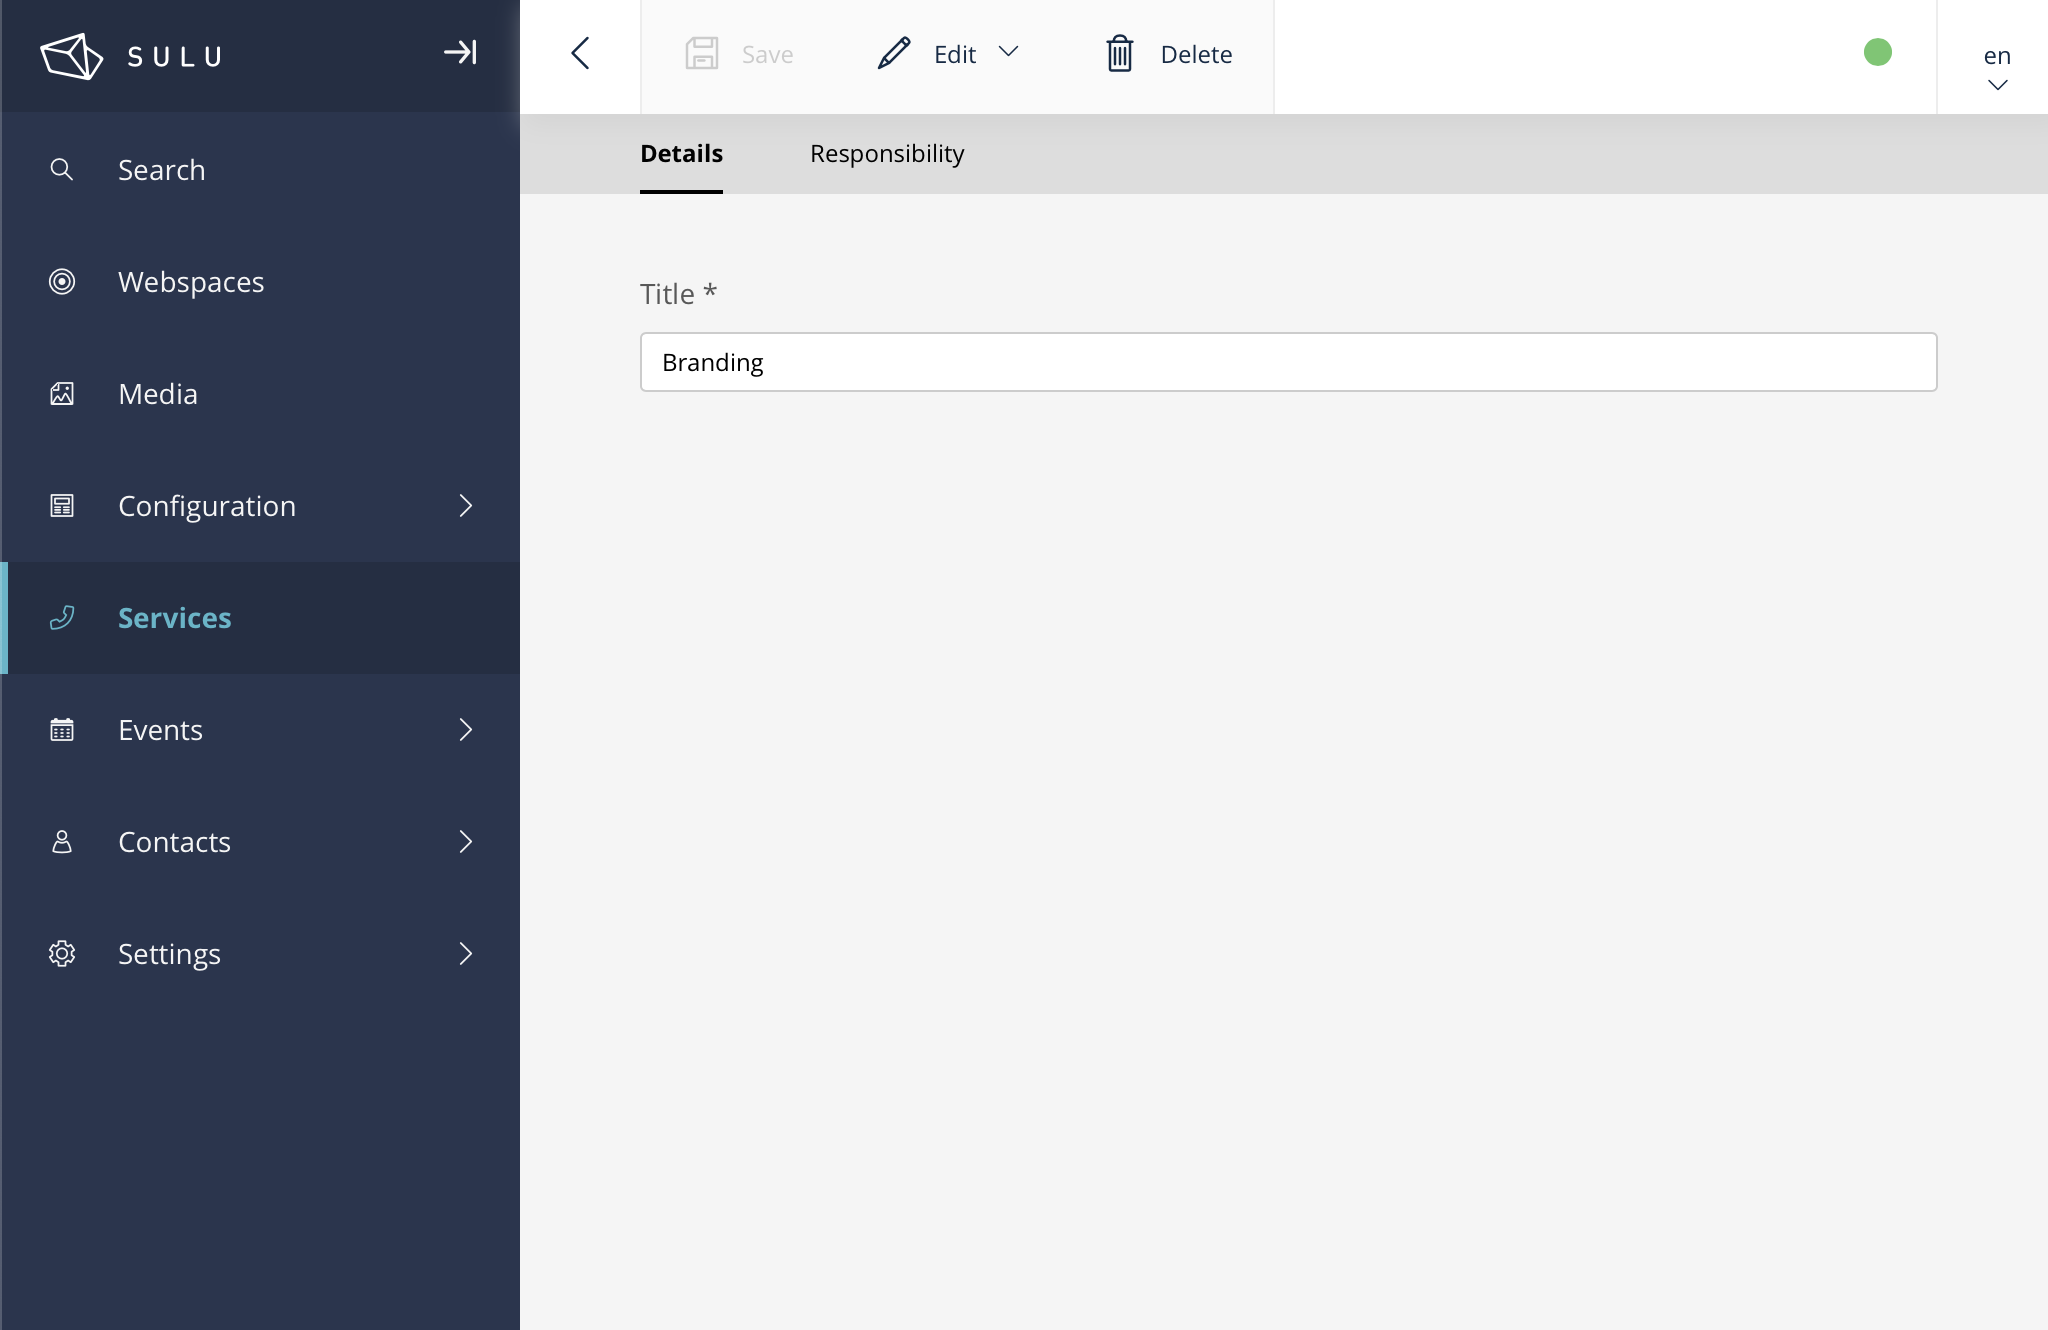Viewport: 2048px width, 1330px height.
Task: Click the Title input field
Action: click(x=1288, y=362)
